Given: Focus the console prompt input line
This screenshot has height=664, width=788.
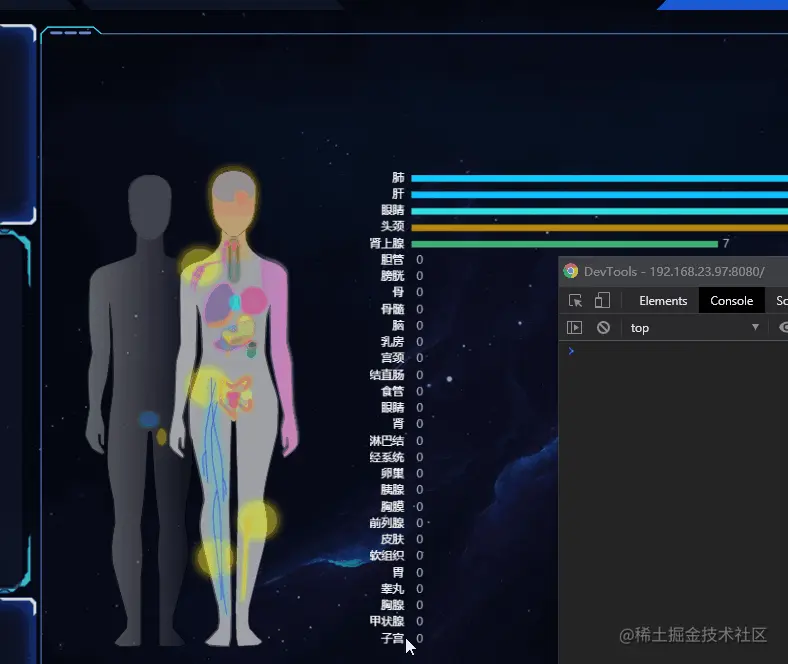Looking at the screenshot, I should [x=678, y=351].
